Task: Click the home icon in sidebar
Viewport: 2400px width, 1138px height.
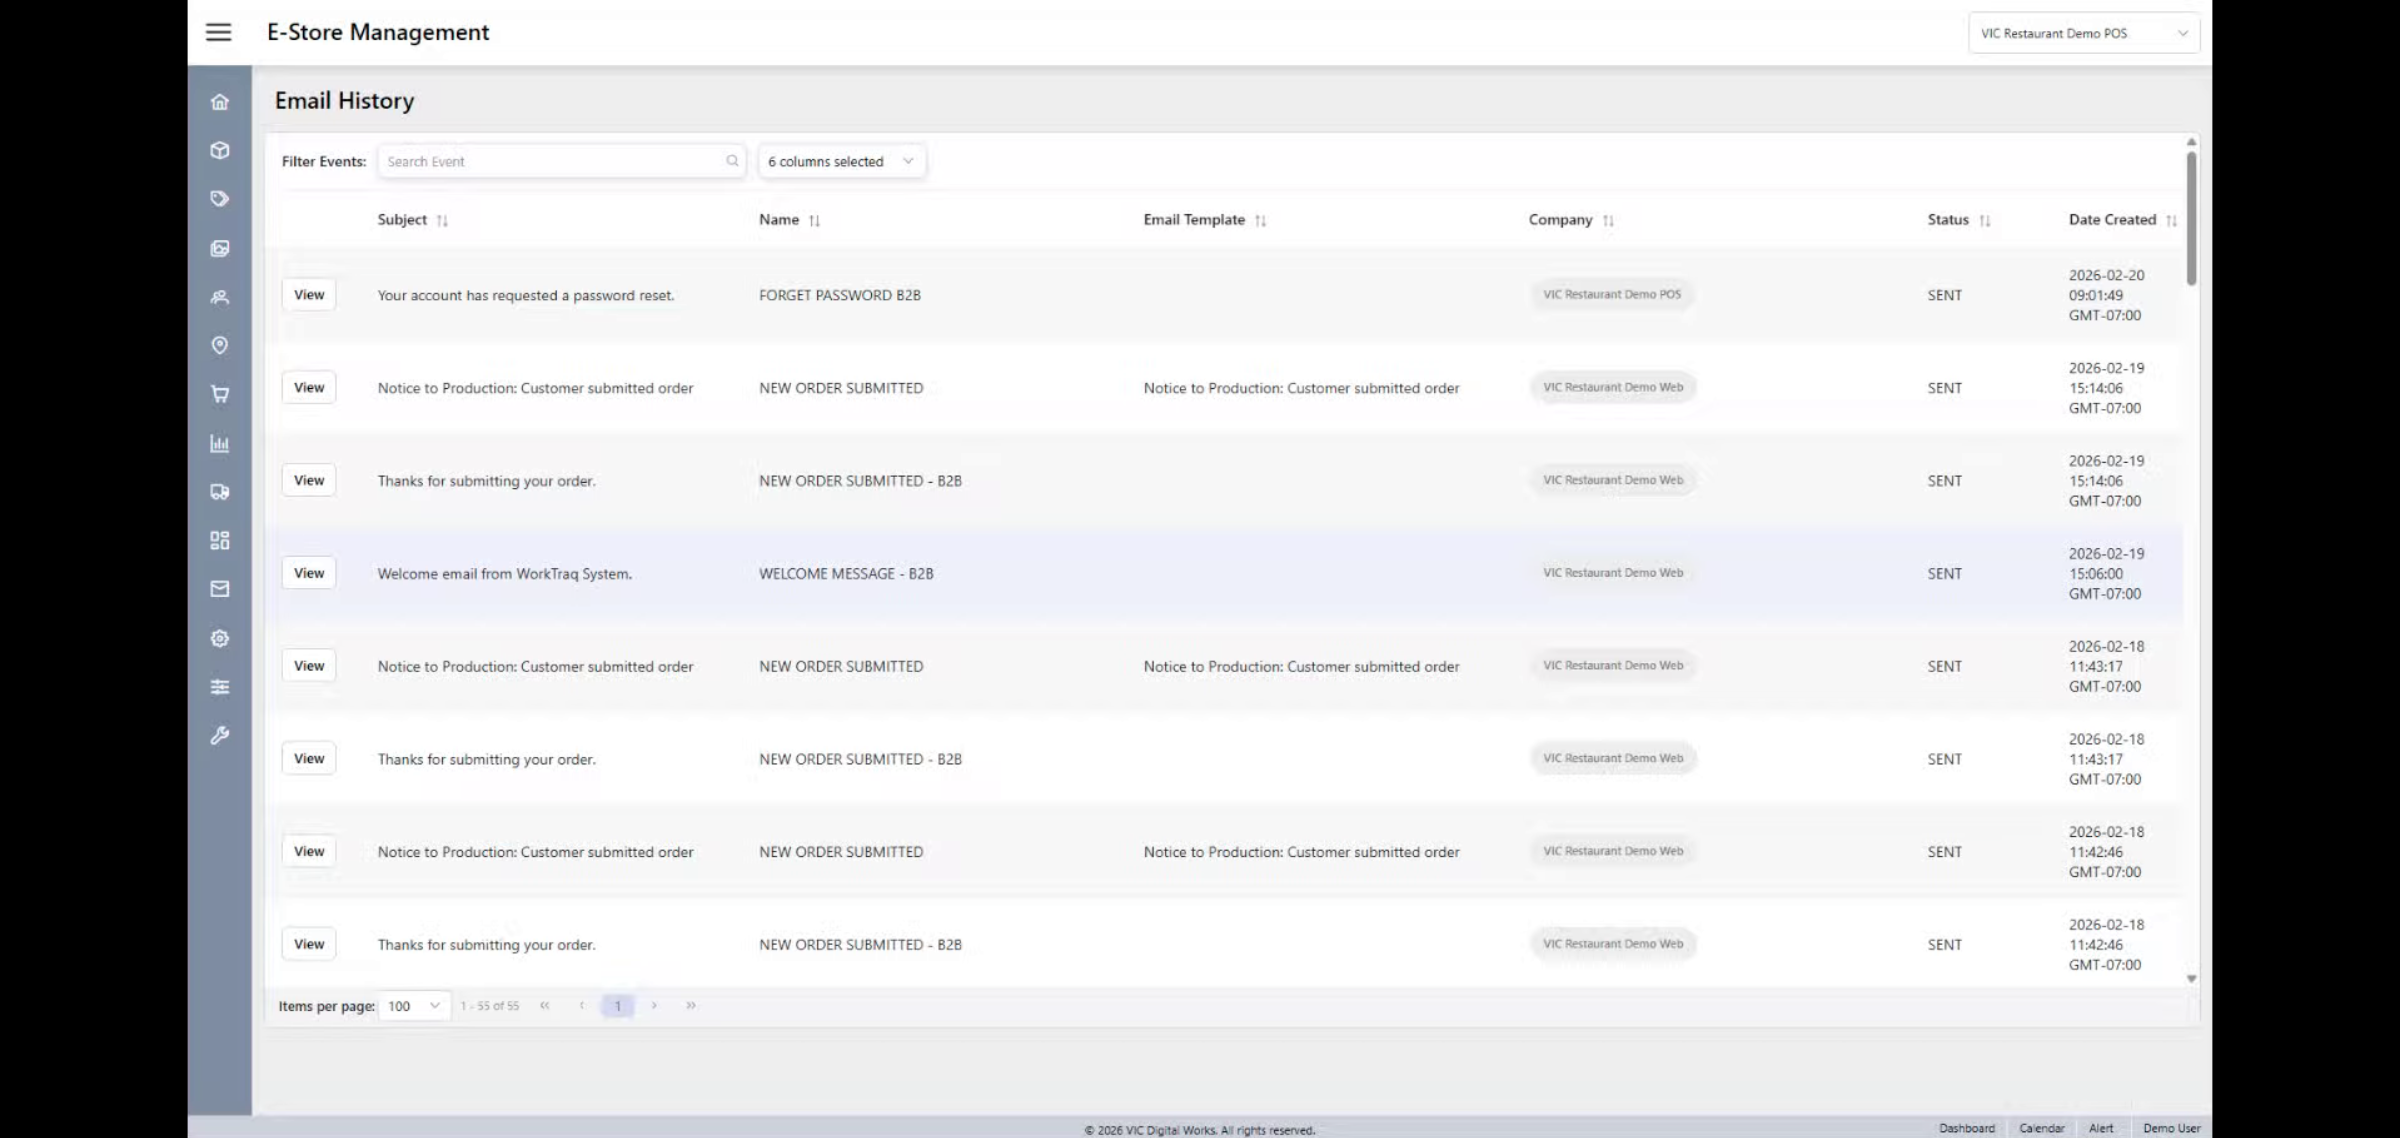Action: click(220, 102)
